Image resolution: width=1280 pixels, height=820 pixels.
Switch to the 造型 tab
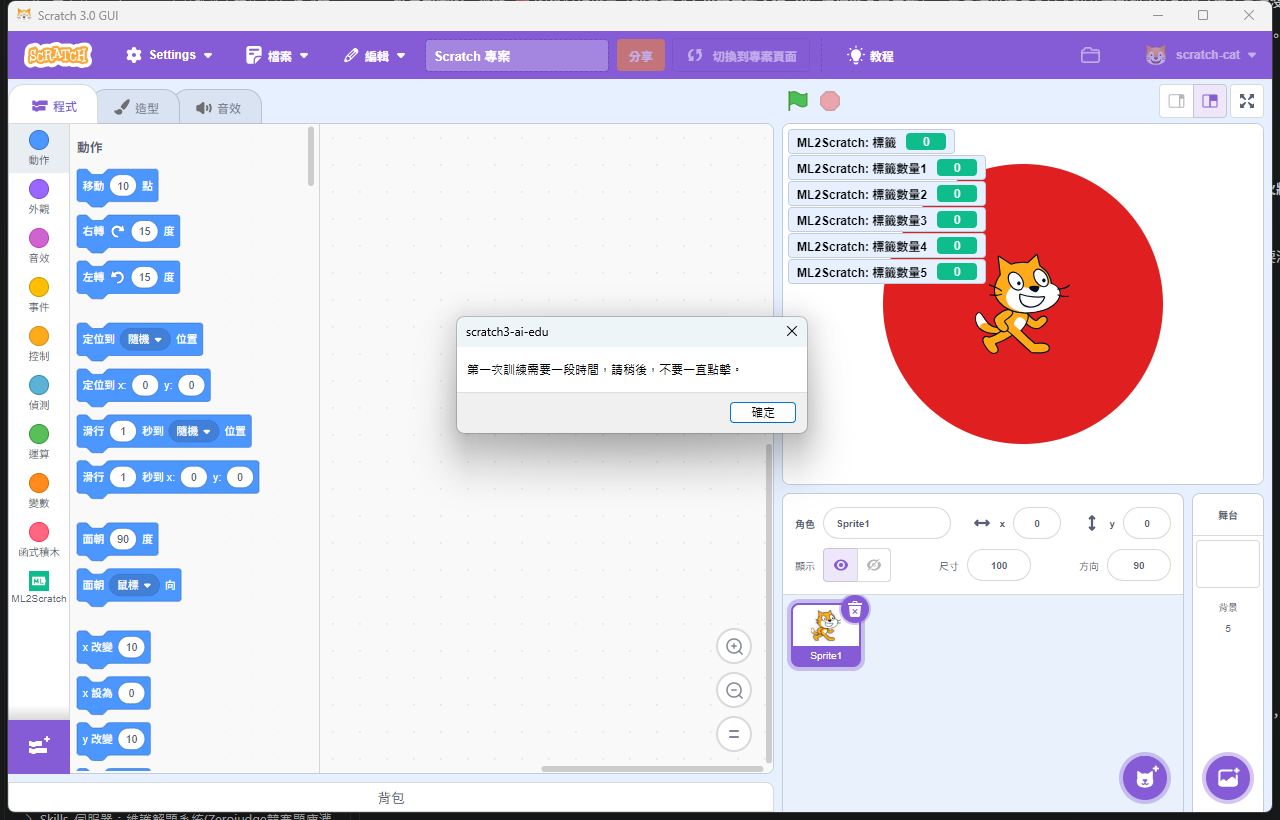(x=137, y=108)
